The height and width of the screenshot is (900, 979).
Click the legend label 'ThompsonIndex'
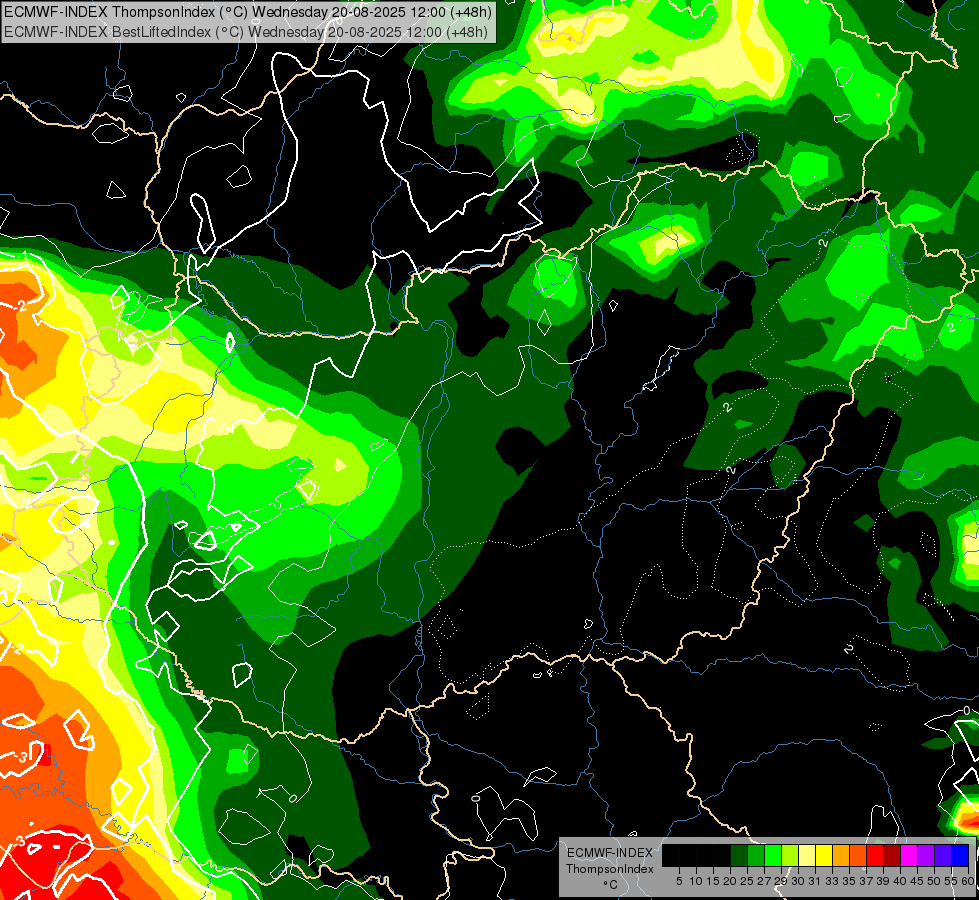coord(610,869)
